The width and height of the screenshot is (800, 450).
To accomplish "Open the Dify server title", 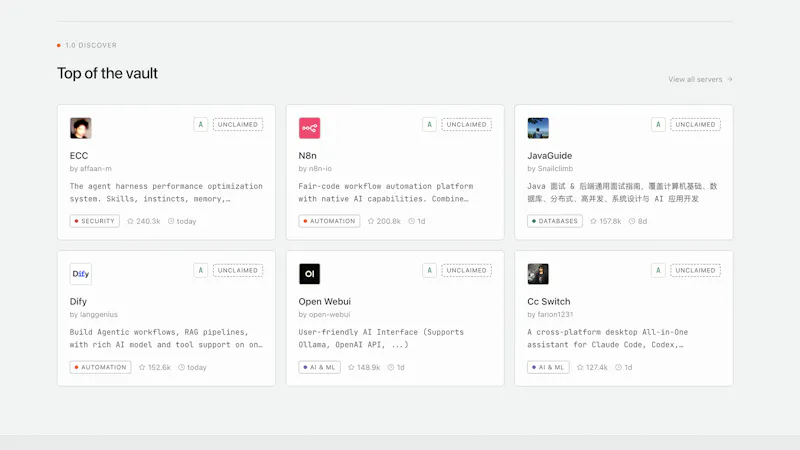I will 79,302.
